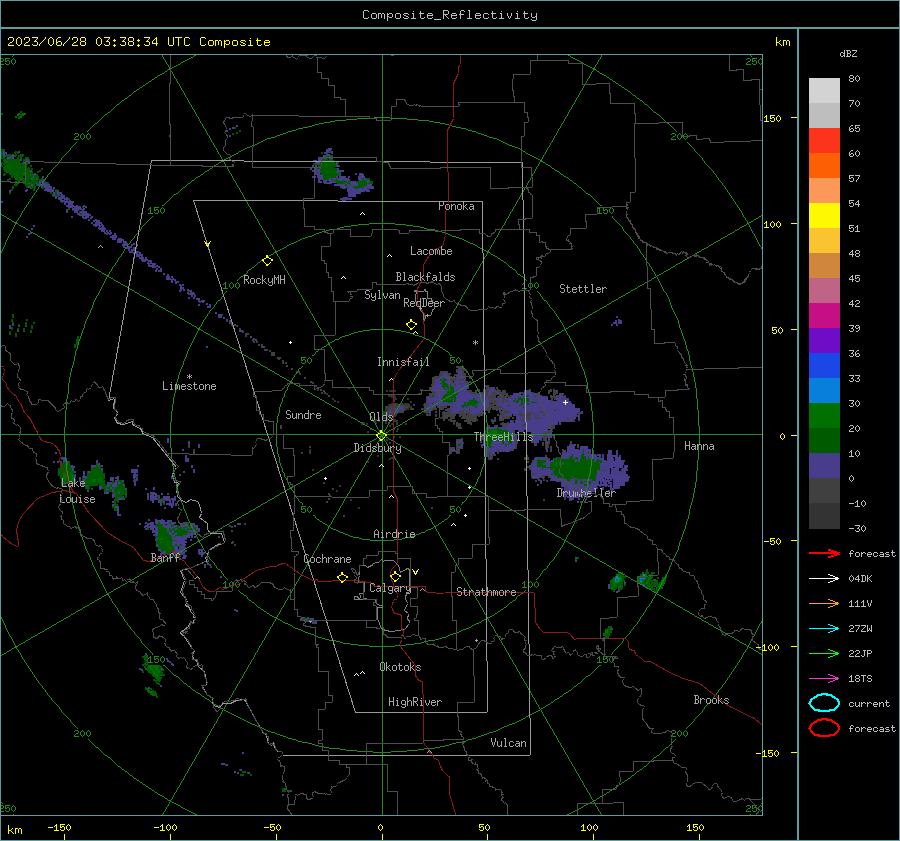Click the Cochrane label
900x841 pixels.
[x=327, y=559]
